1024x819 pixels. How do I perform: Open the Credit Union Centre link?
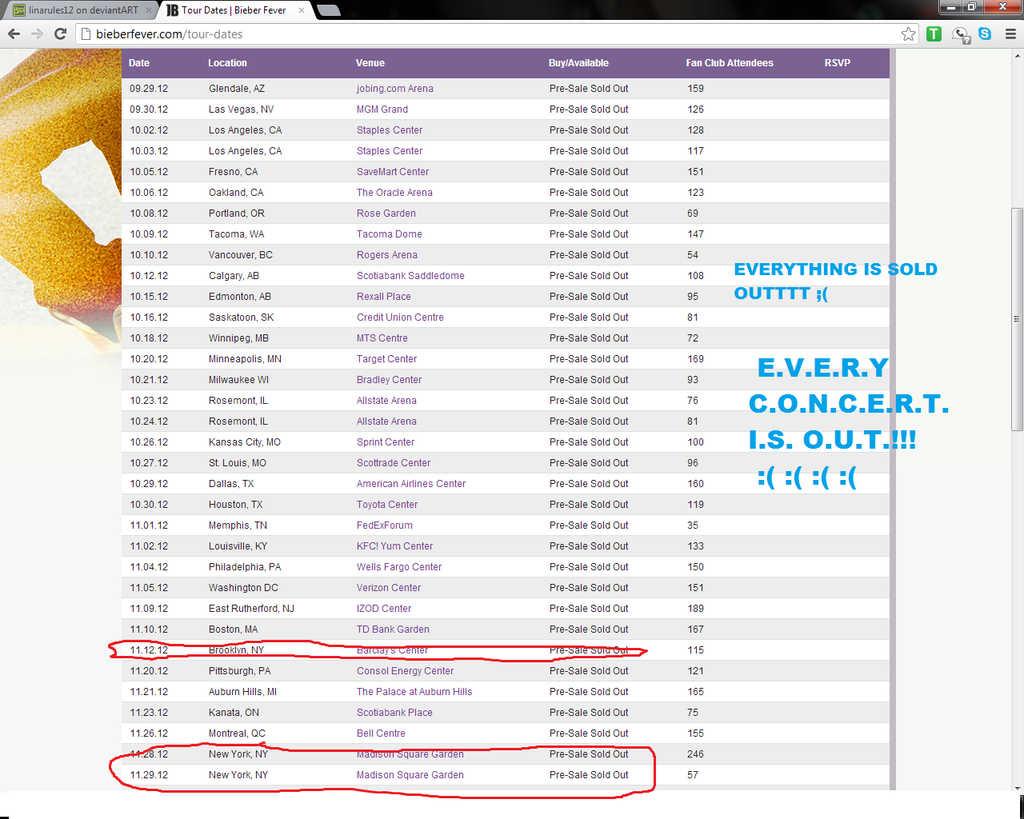click(x=400, y=317)
